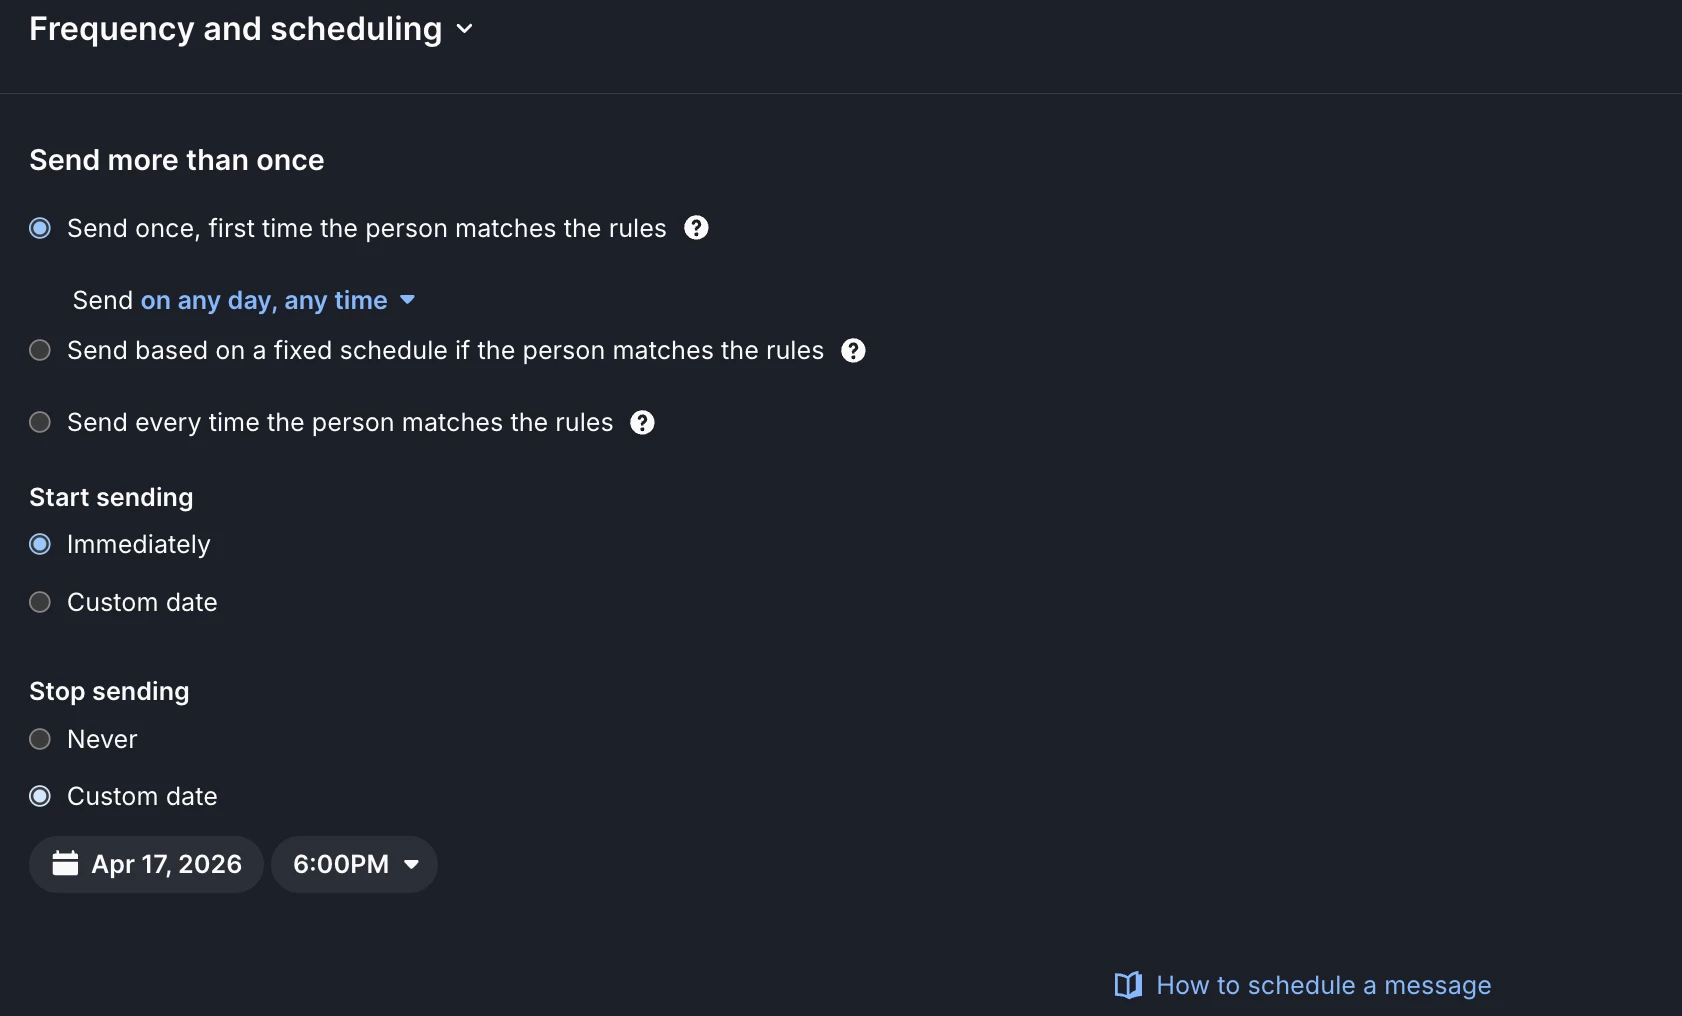Click 'Send every time the person matches' label
The width and height of the screenshot is (1682, 1016).
(x=340, y=422)
